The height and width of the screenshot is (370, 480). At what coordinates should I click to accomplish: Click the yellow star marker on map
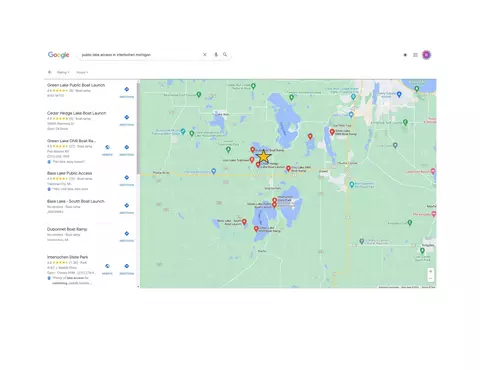[264, 156]
